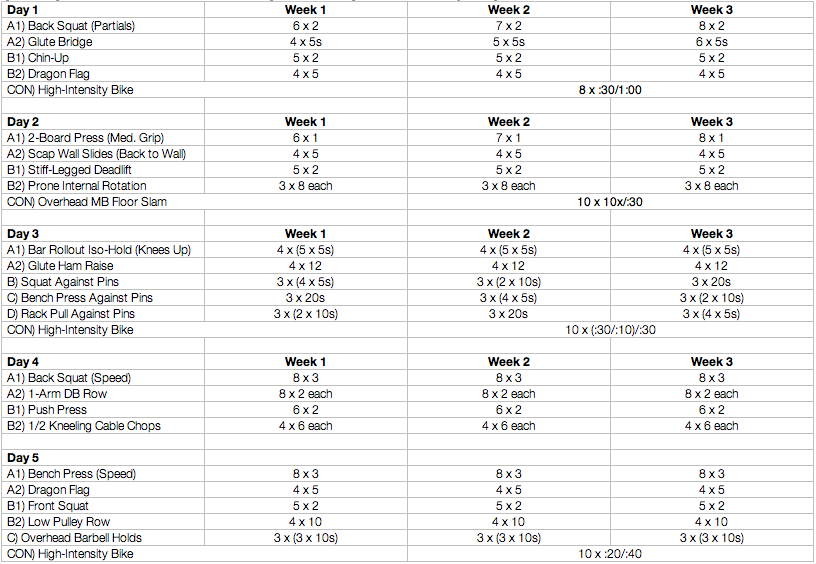Click the 2-Board Press (Med. Grip) cell
This screenshot has width=816, height=564.
(x=103, y=138)
